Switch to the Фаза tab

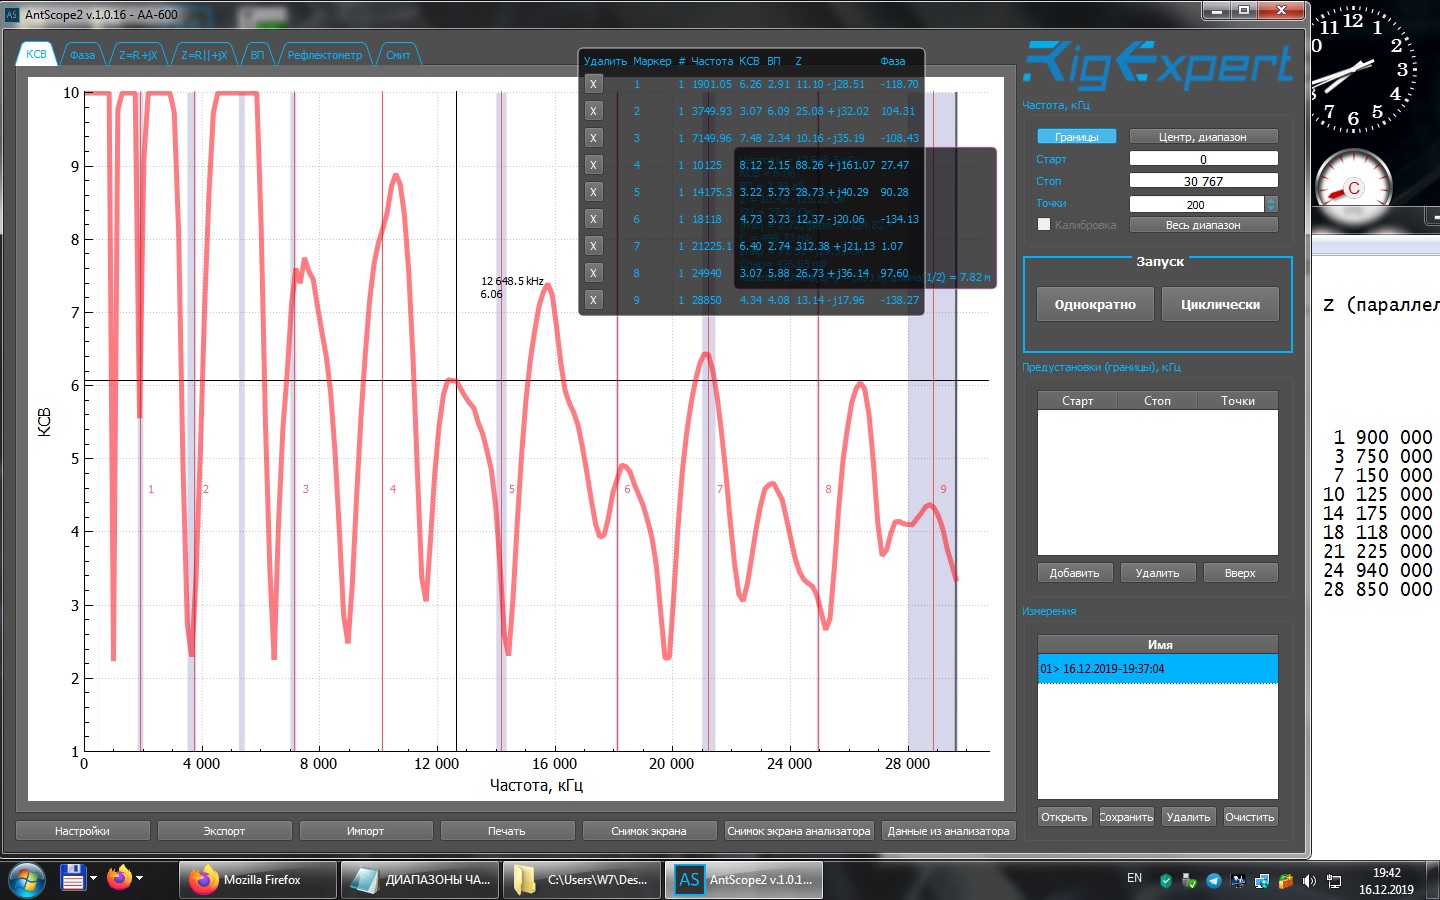[x=82, y=55]
